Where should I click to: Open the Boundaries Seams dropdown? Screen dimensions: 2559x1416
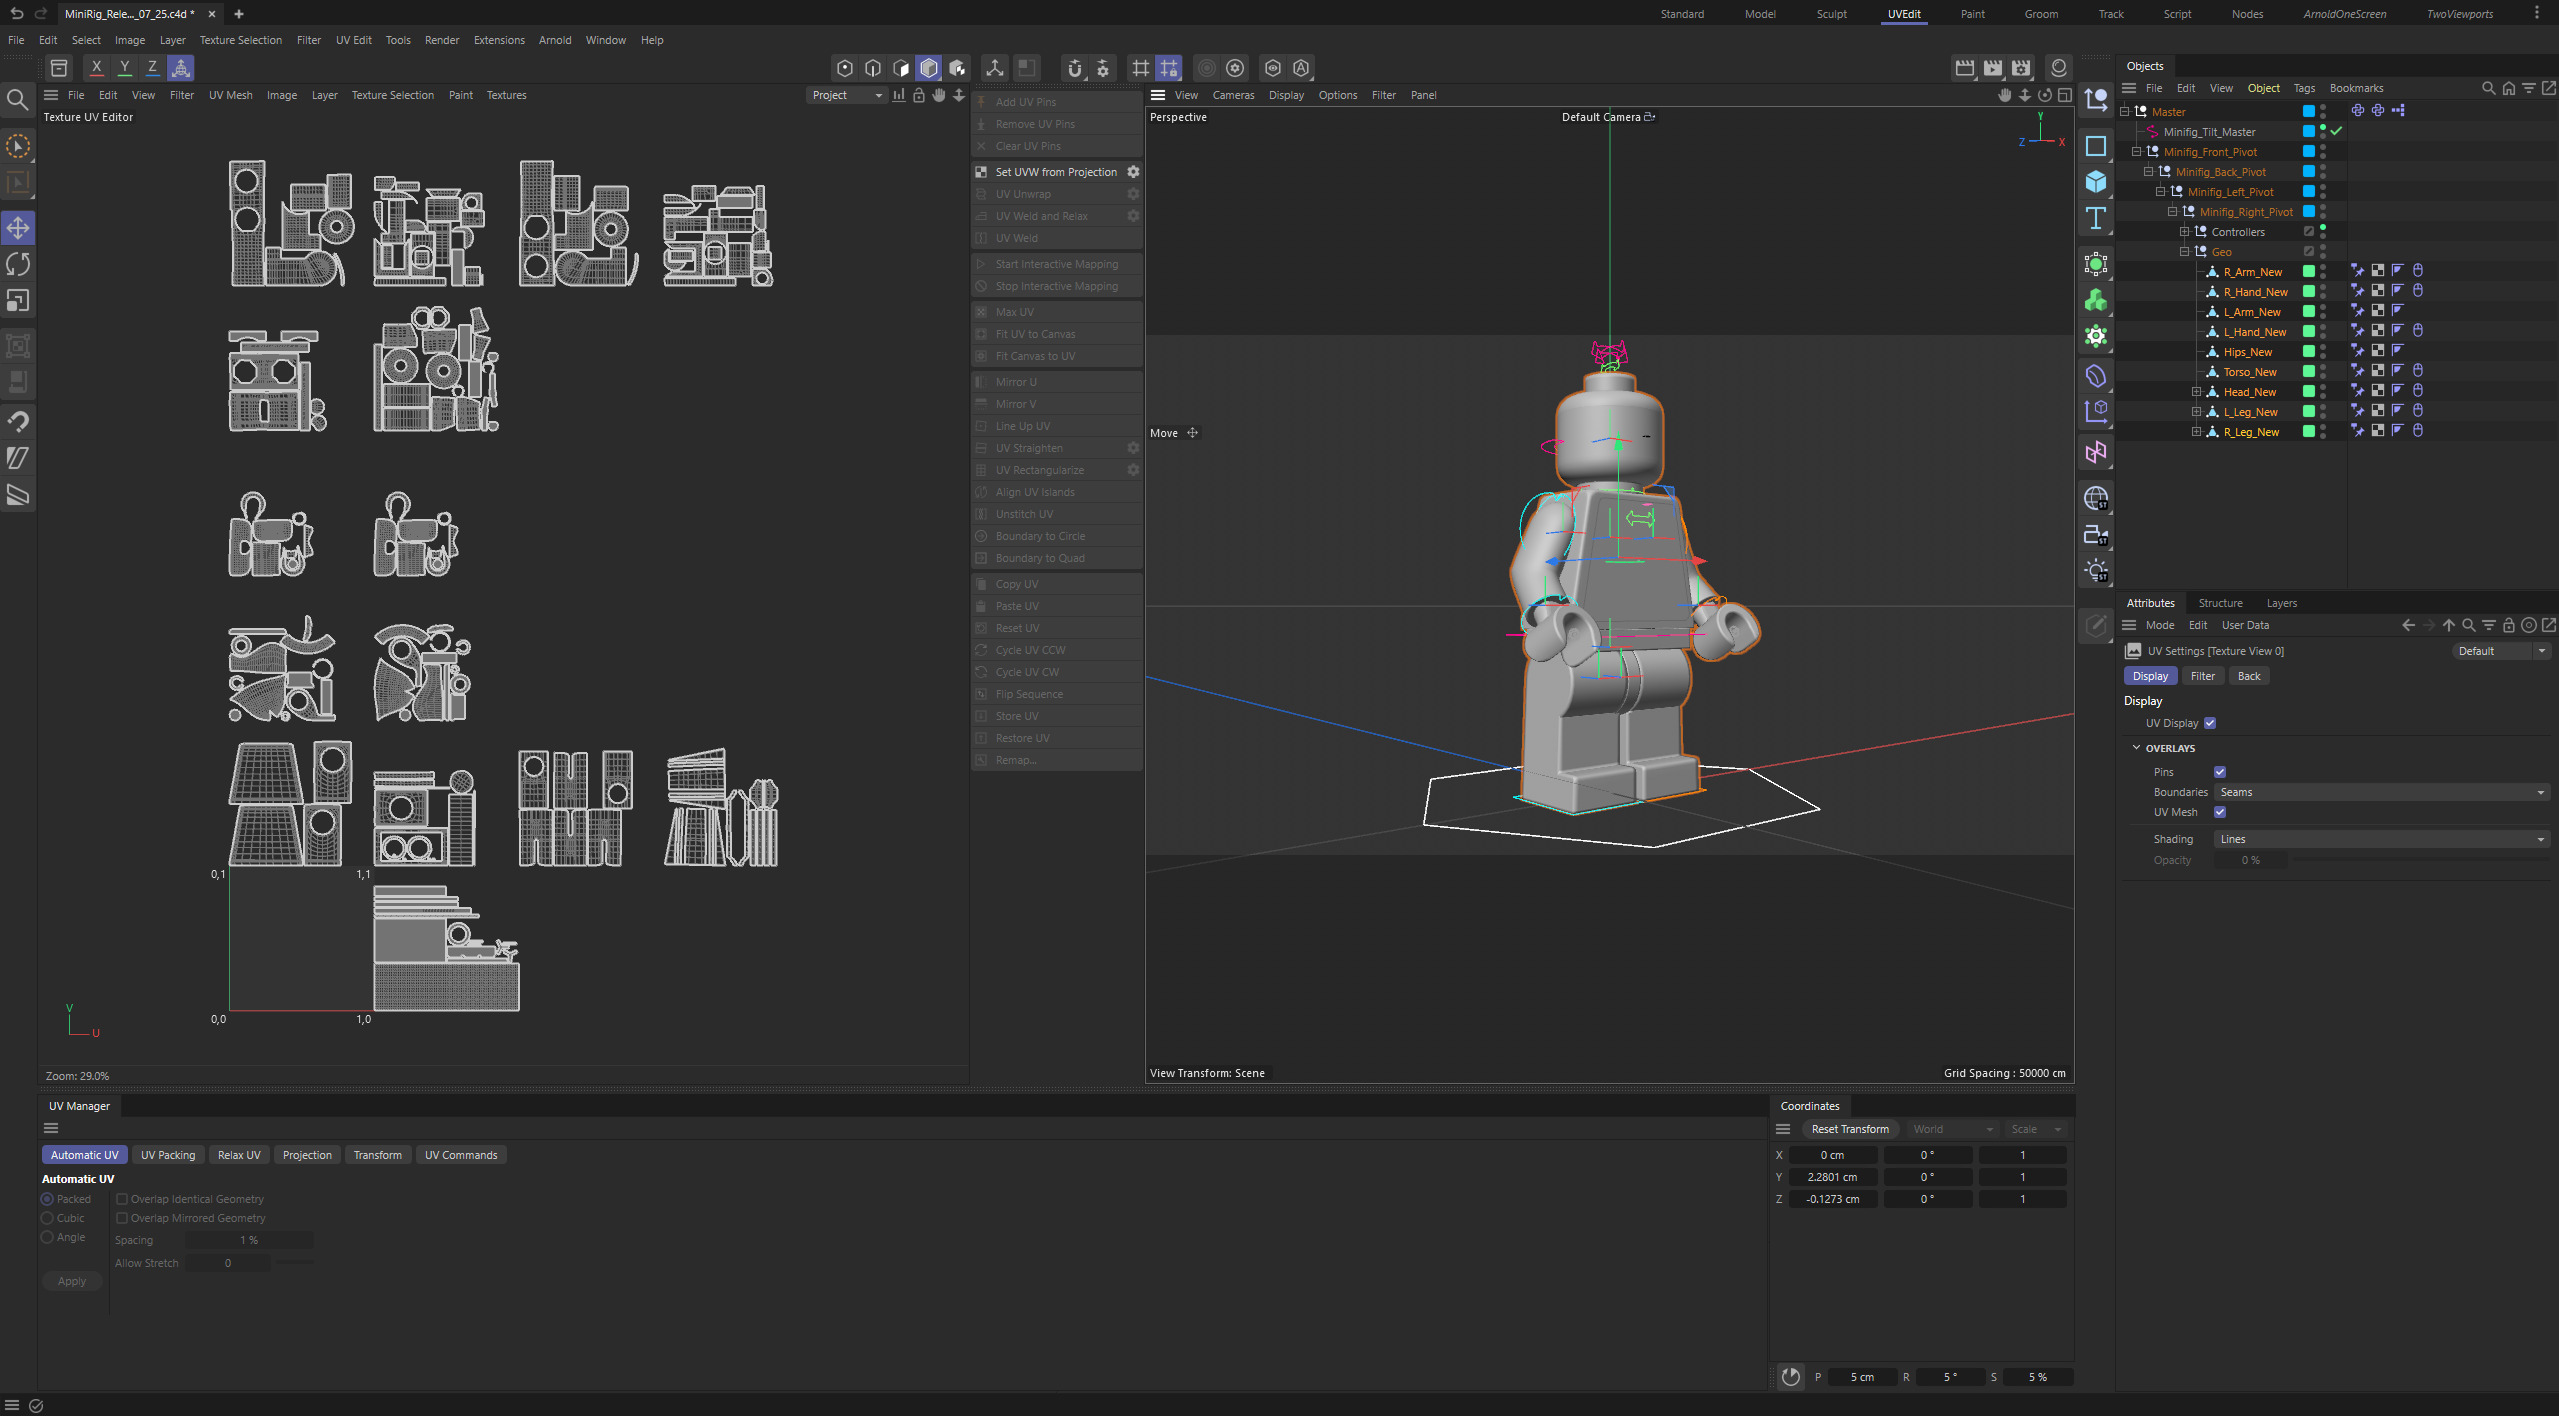(2381, 792)
